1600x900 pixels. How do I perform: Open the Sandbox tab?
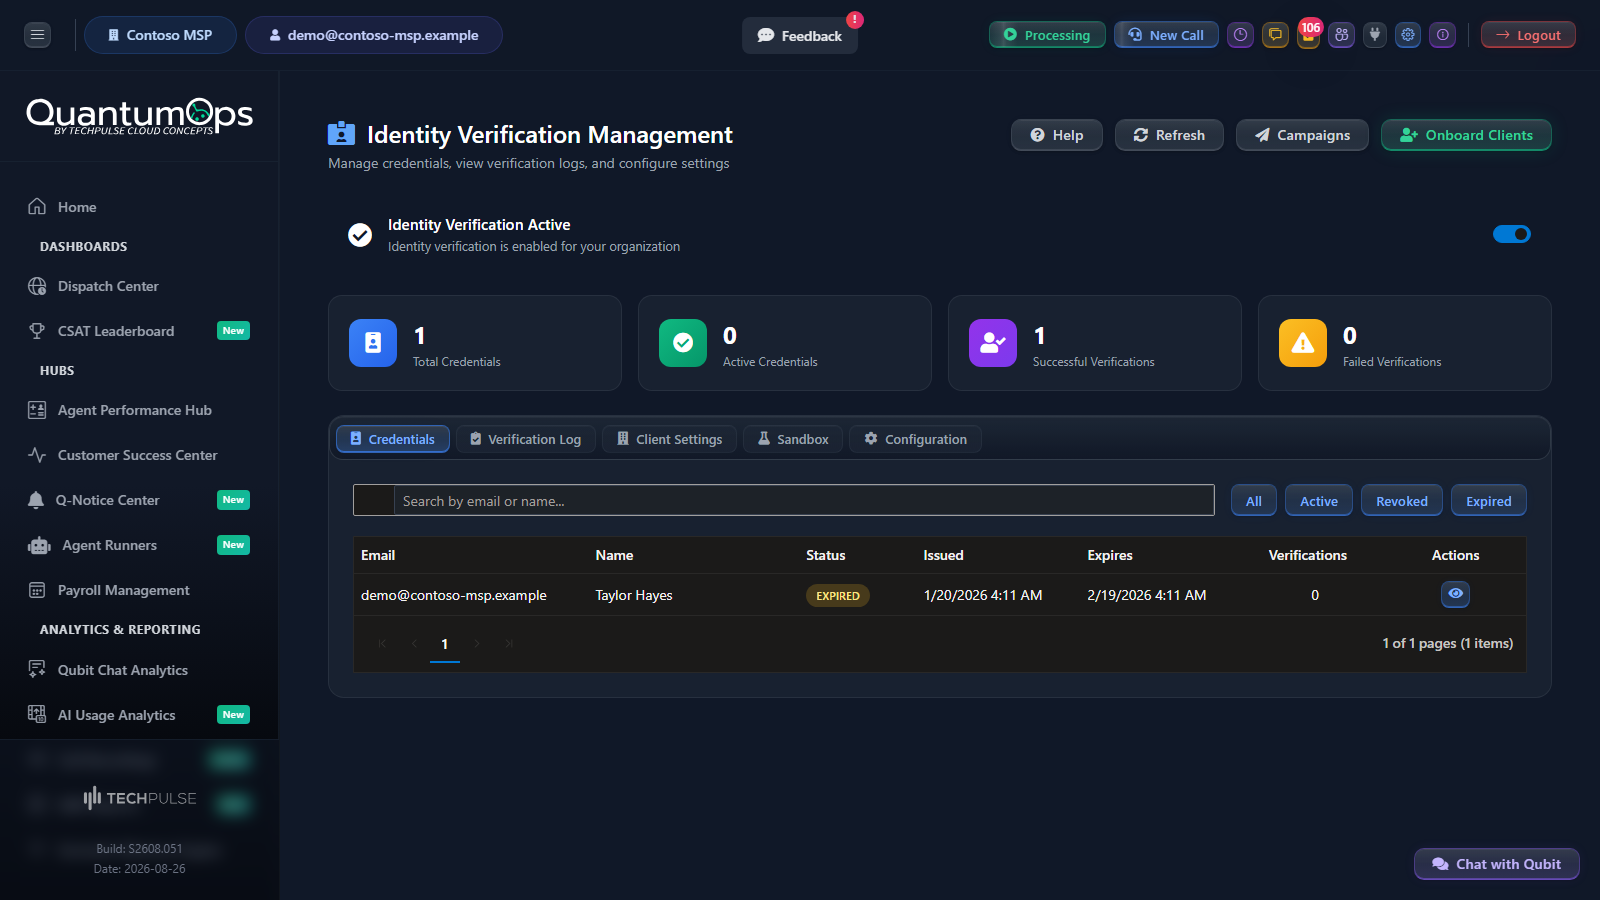click(x=793, y=439)
